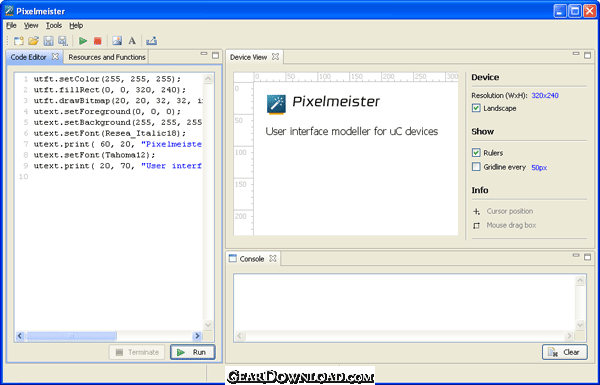Click code editor scroll right arrow
The height and width of the screenshot is (385, 600).
point(197,336)
